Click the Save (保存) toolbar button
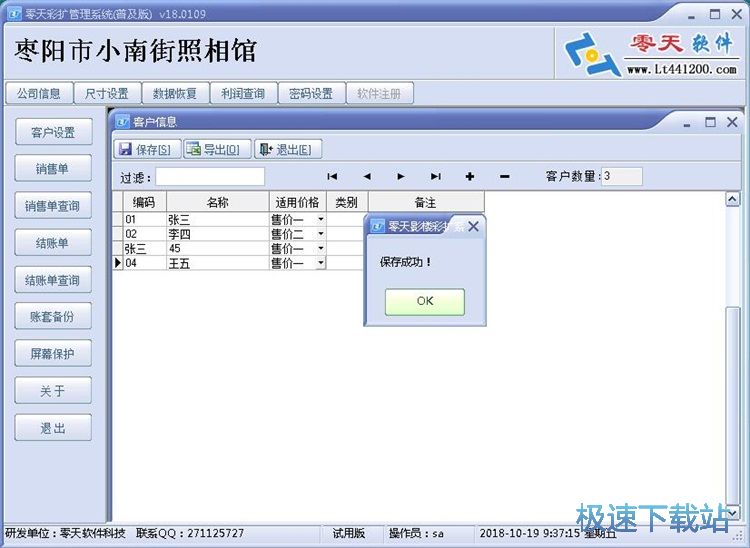This screenshot has height=548, width=750. click(147, 149)
